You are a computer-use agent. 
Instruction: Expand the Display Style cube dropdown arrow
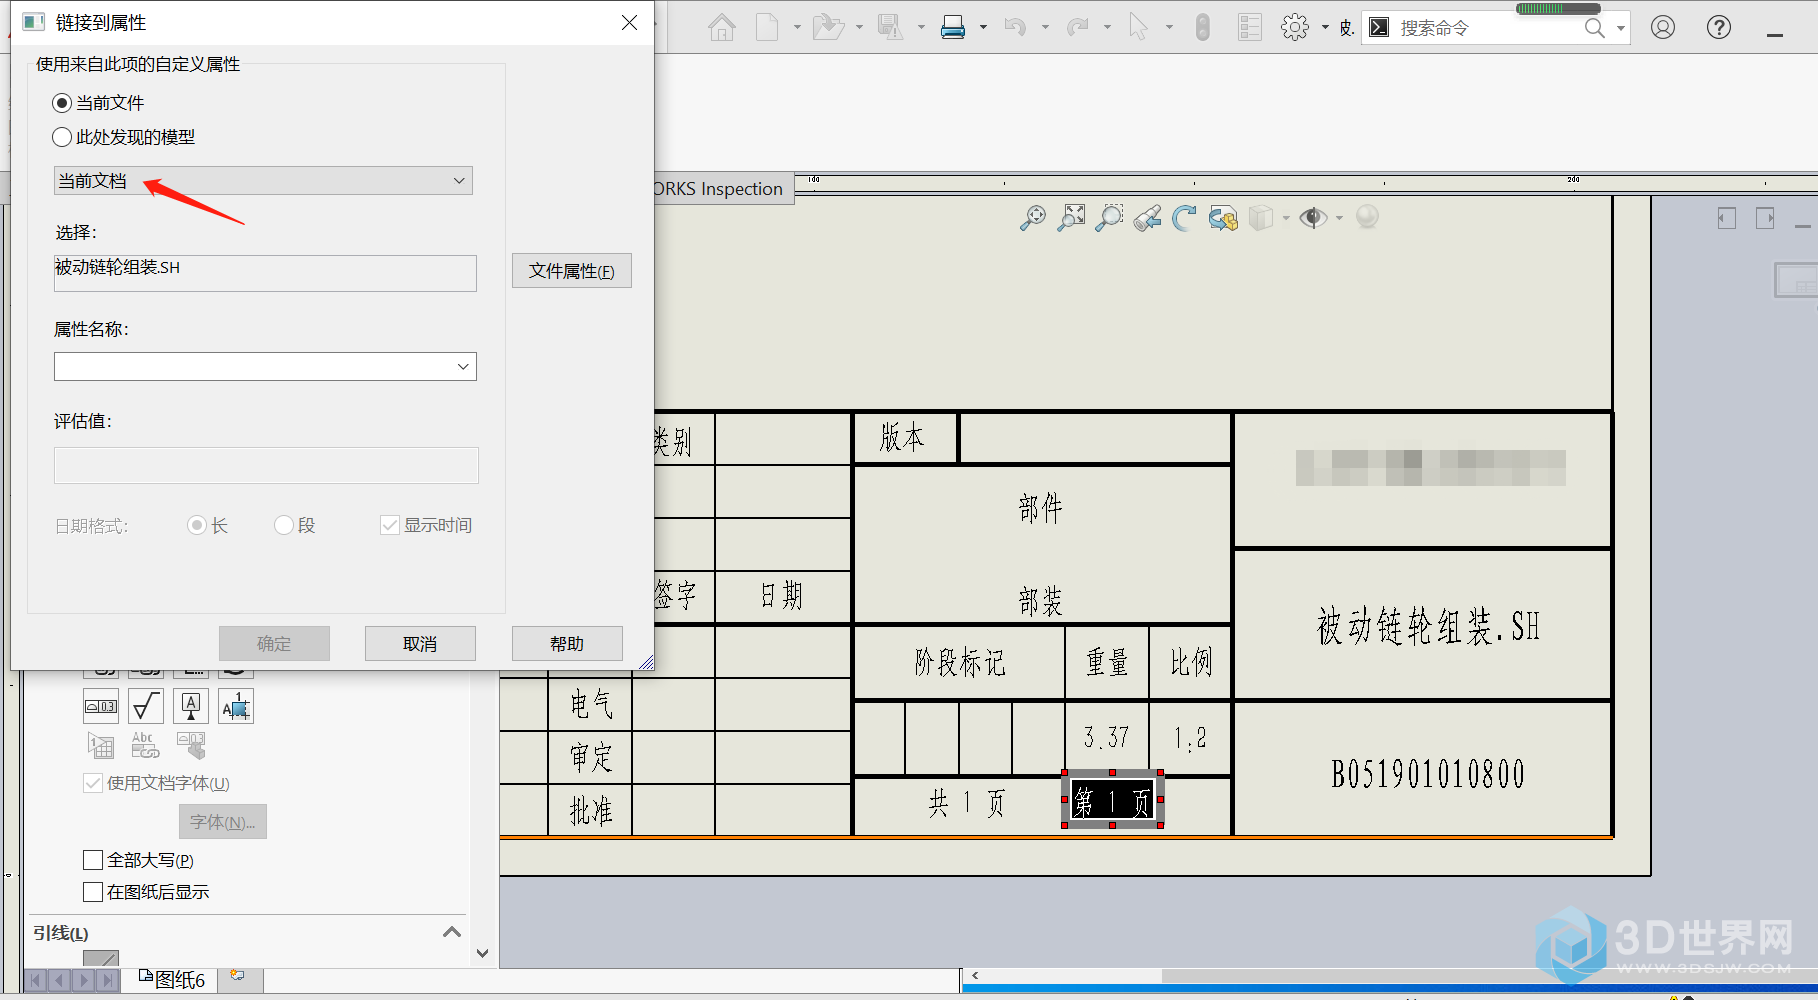[x=1286, y=218]
